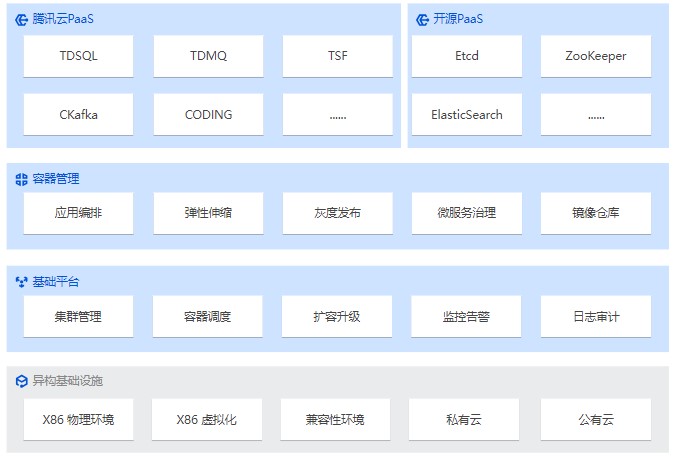Choose the 私有云 card

click(x=464, y=419)
